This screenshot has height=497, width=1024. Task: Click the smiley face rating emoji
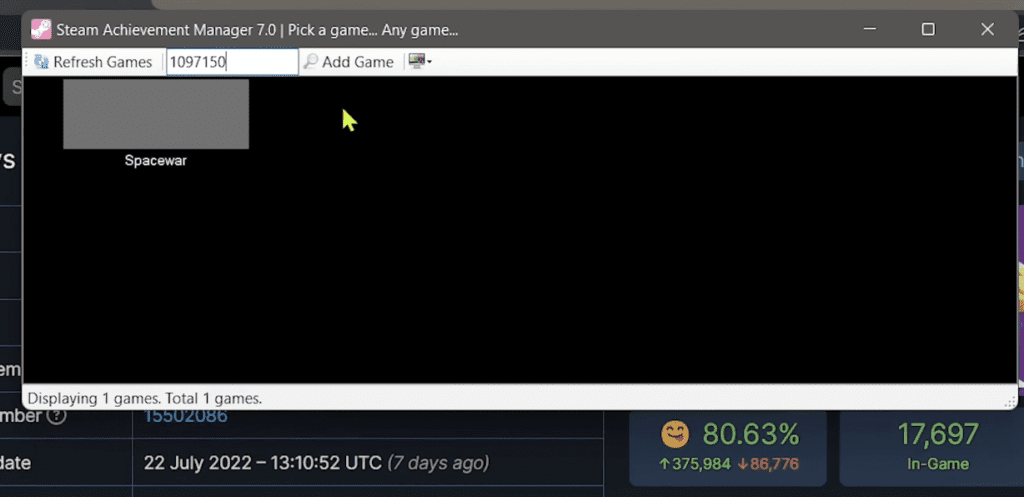(x=675, y=434)
